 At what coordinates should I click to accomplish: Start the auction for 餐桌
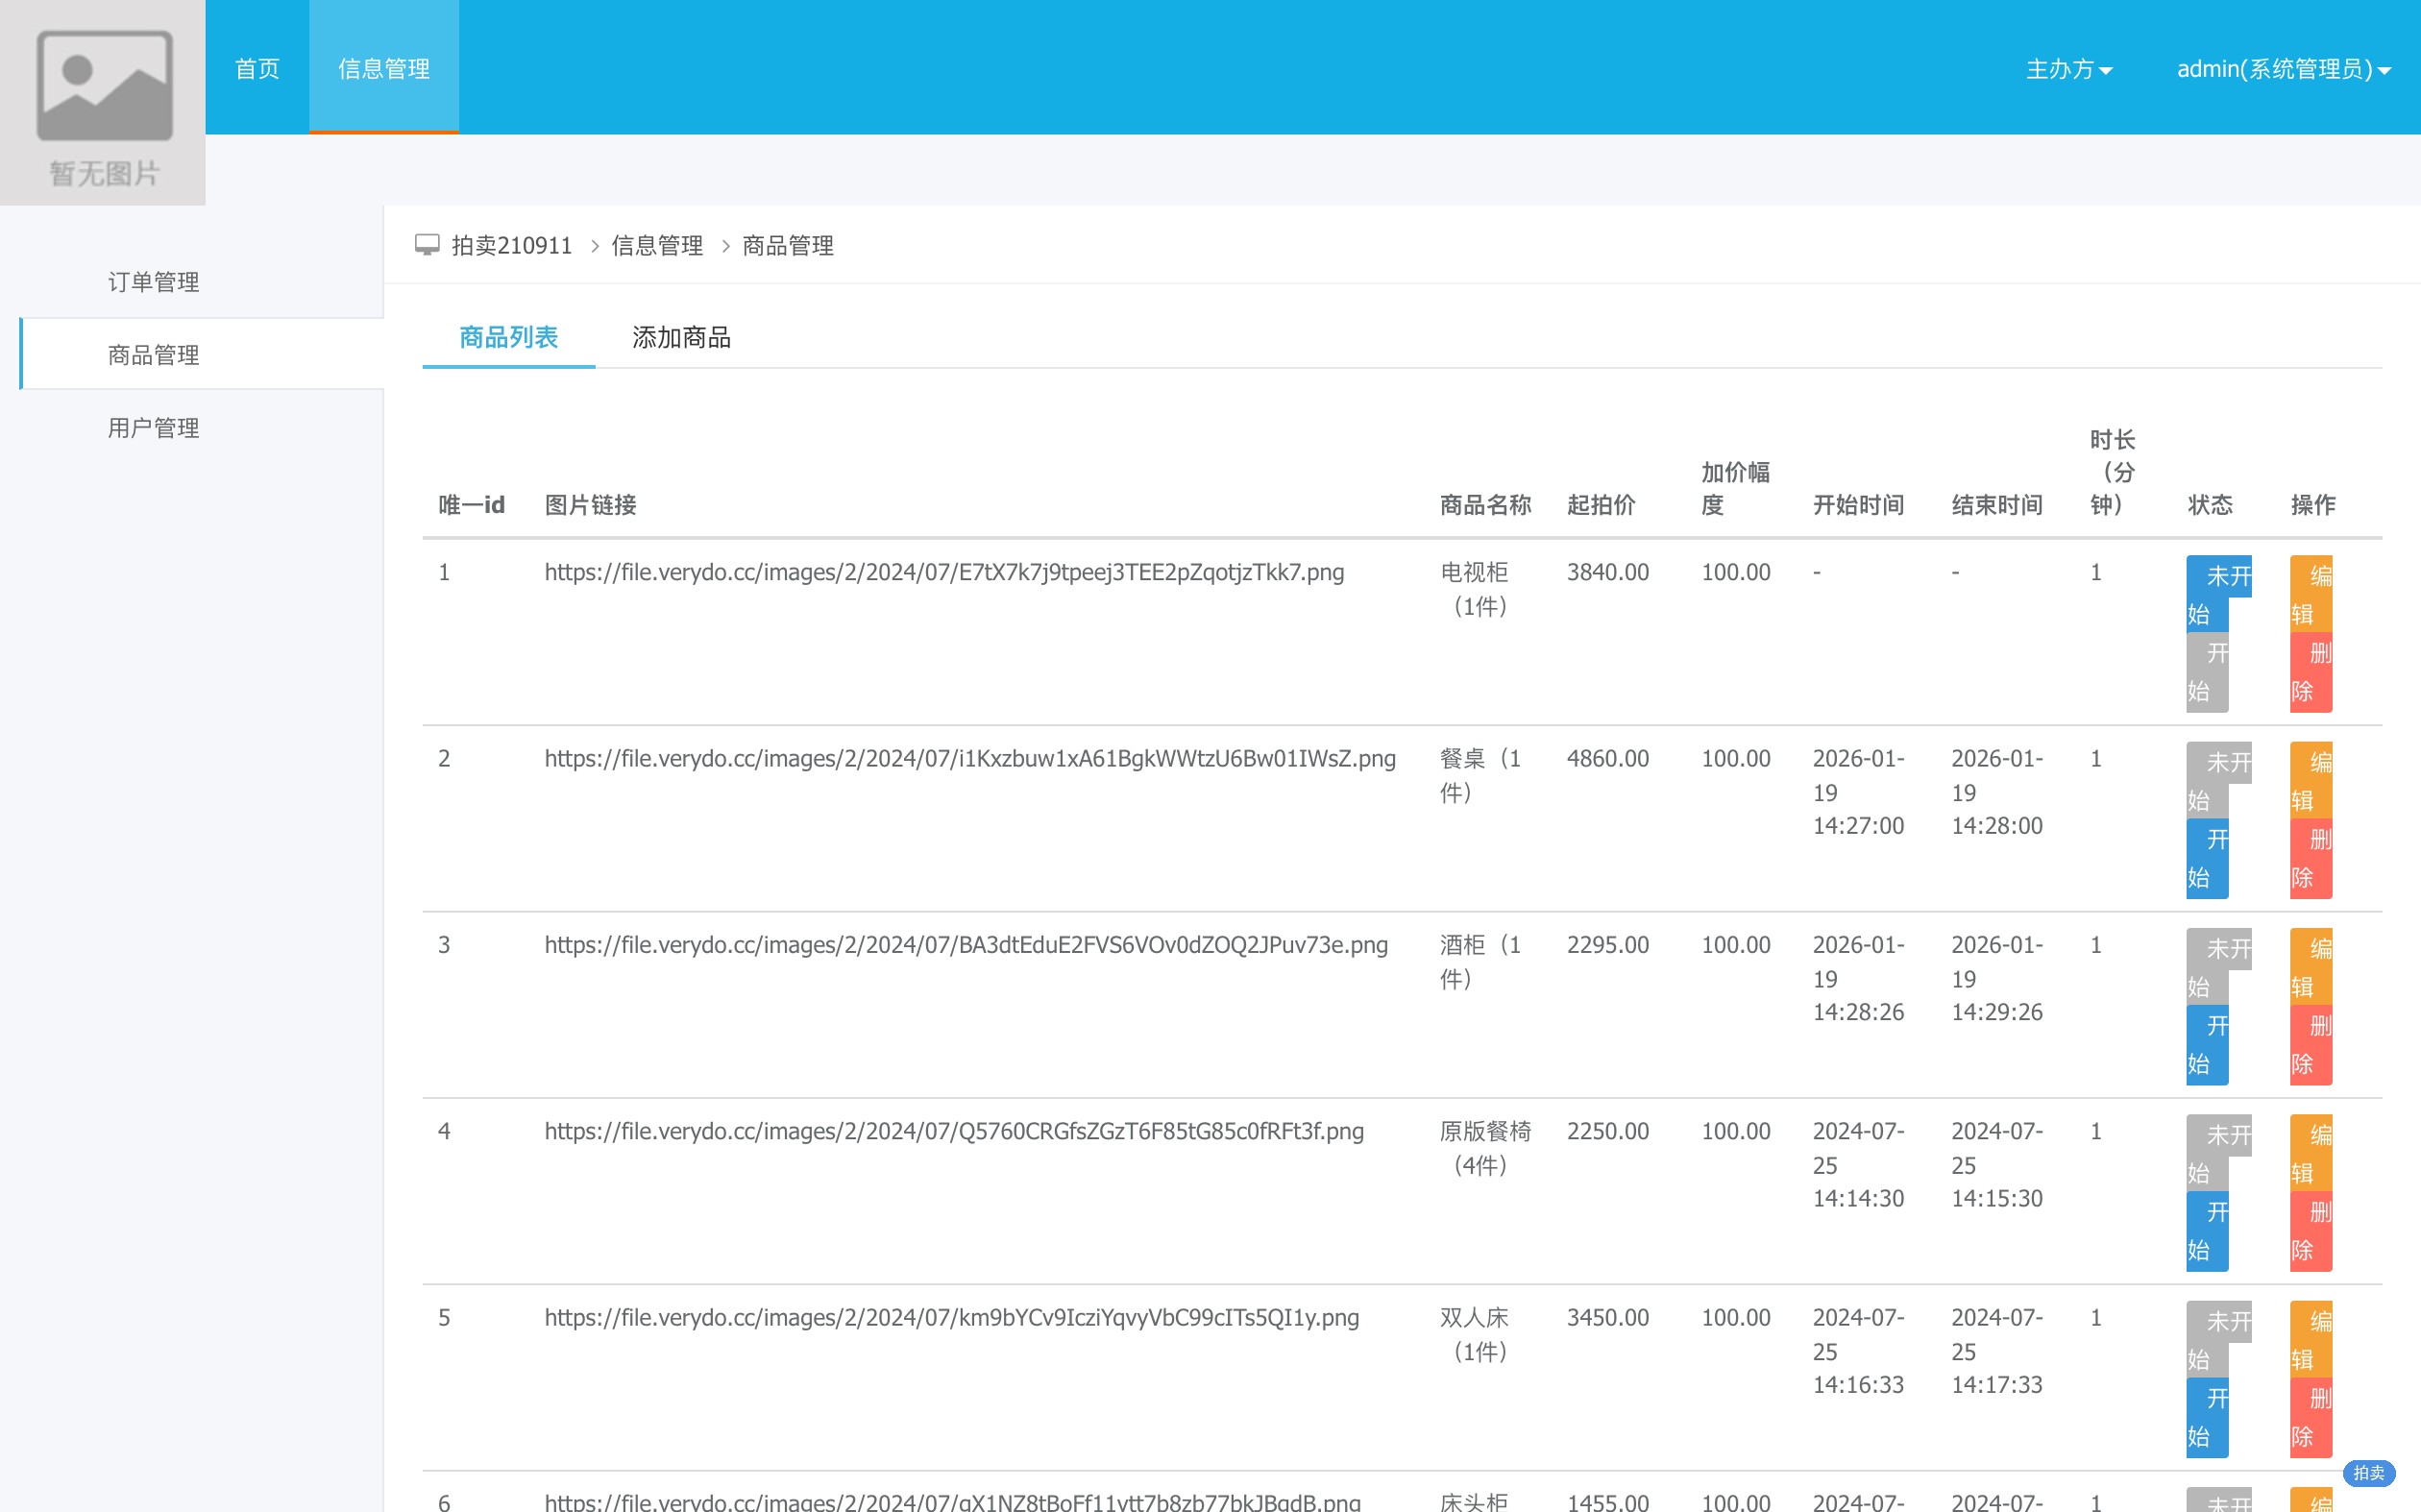(2207, 858)
